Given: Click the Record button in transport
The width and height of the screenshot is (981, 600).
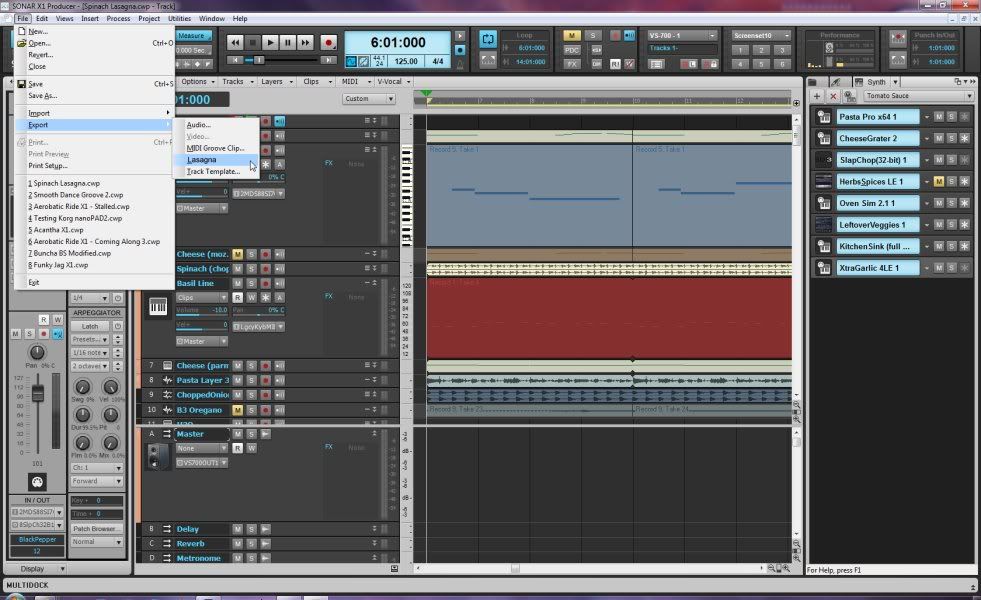Looking at the screenshot, I should click(328, 42).
